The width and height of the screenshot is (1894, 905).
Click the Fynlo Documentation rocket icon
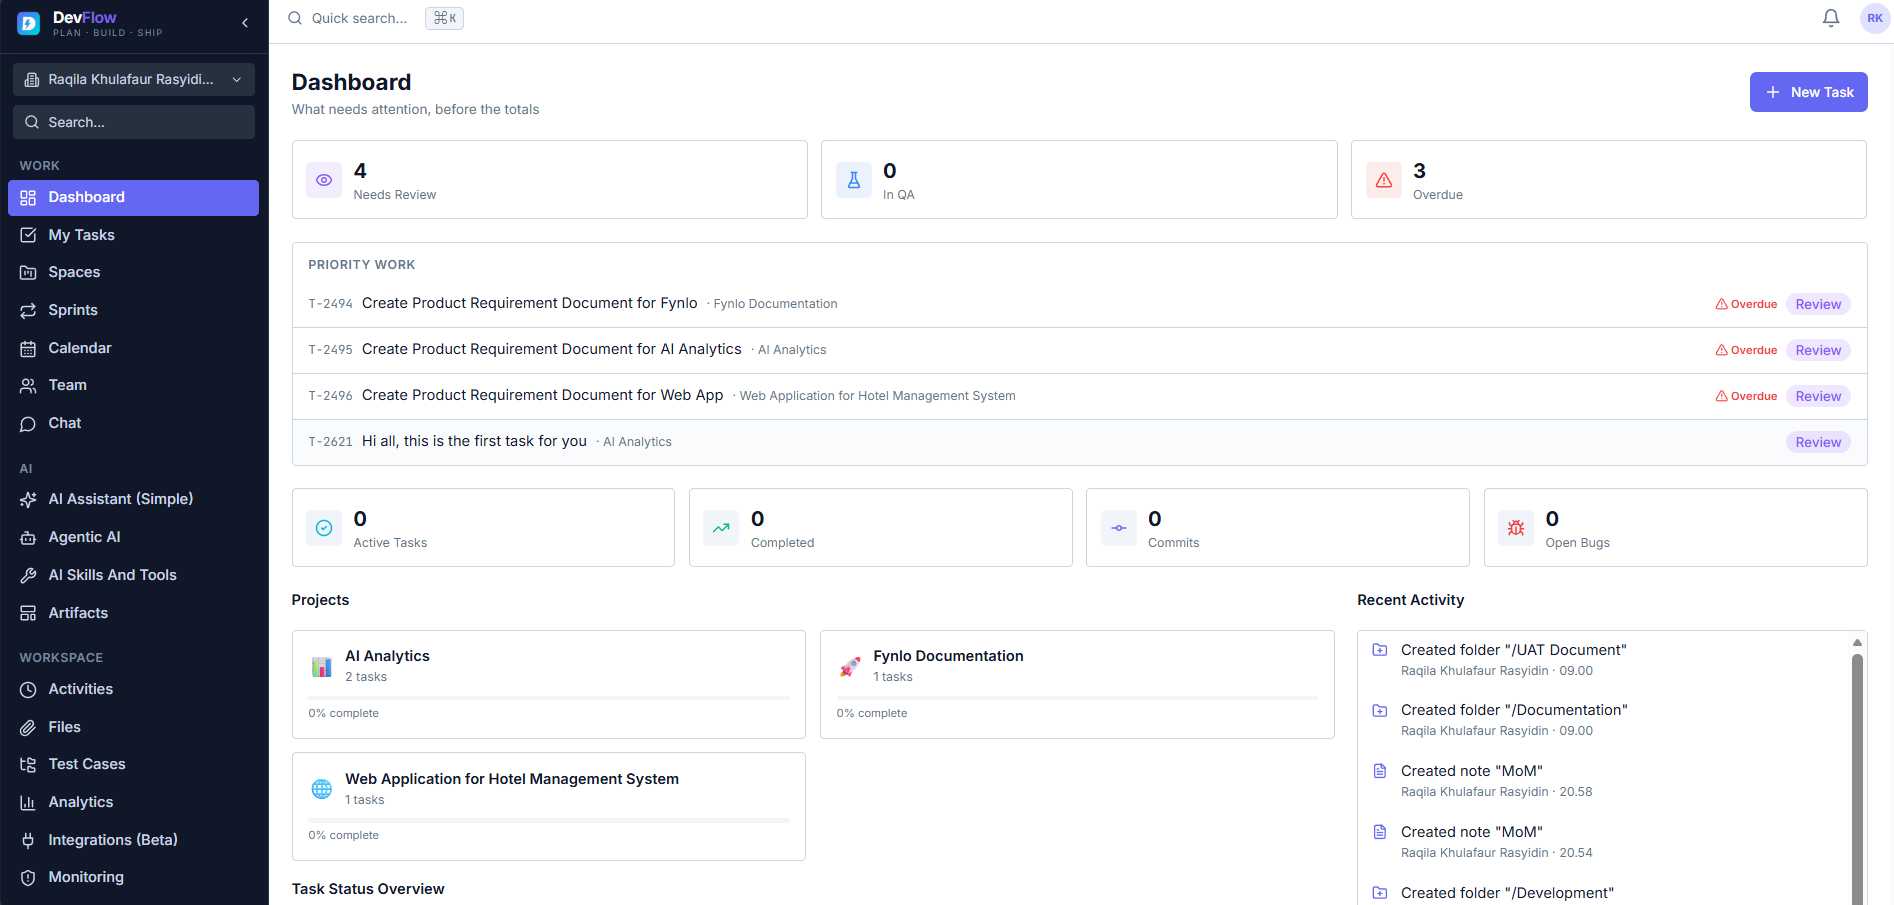pos(850,666)
